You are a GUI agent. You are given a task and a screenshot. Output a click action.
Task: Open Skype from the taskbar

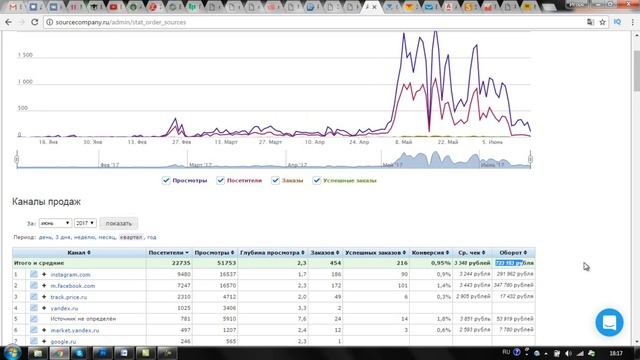(80, 353)
